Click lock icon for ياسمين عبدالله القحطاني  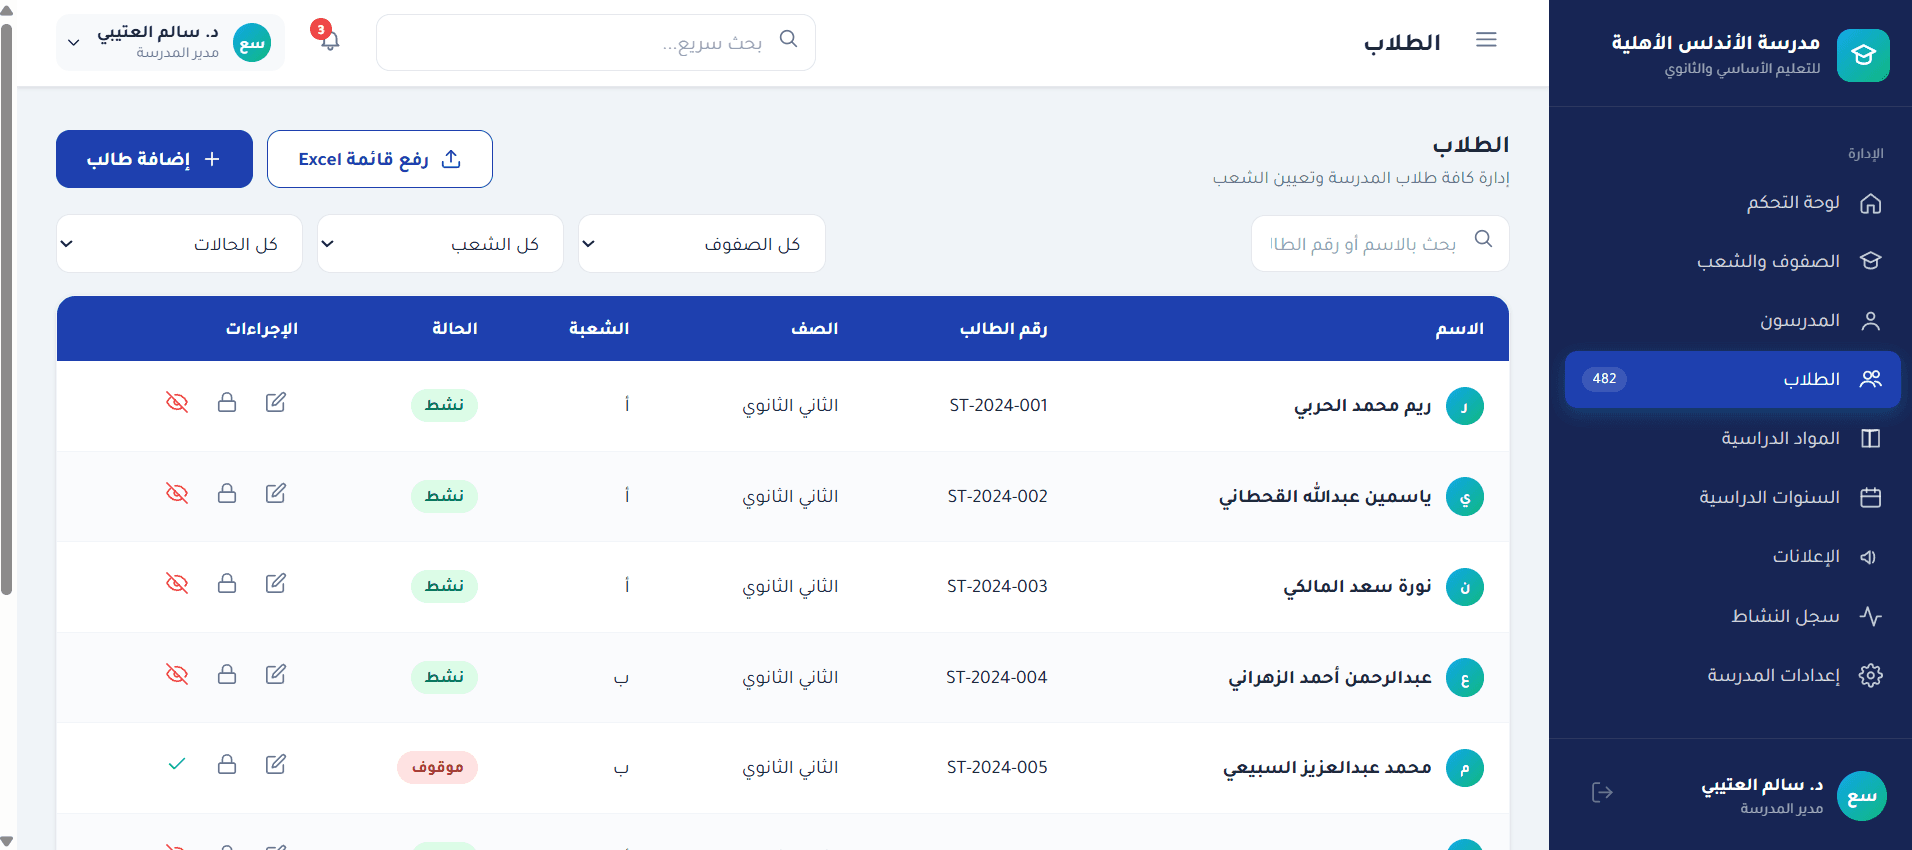click(x=227, y=493)
